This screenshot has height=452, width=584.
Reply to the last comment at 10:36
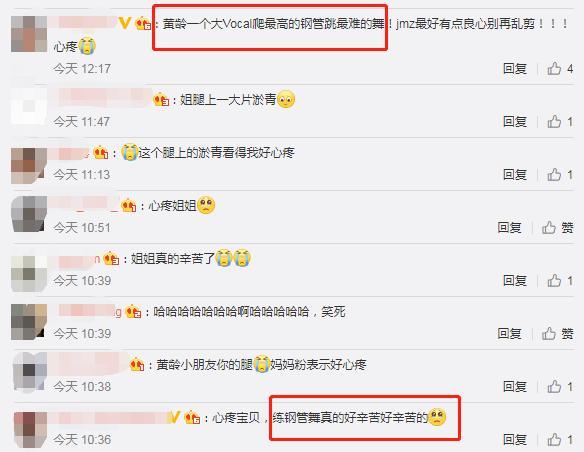515,440
